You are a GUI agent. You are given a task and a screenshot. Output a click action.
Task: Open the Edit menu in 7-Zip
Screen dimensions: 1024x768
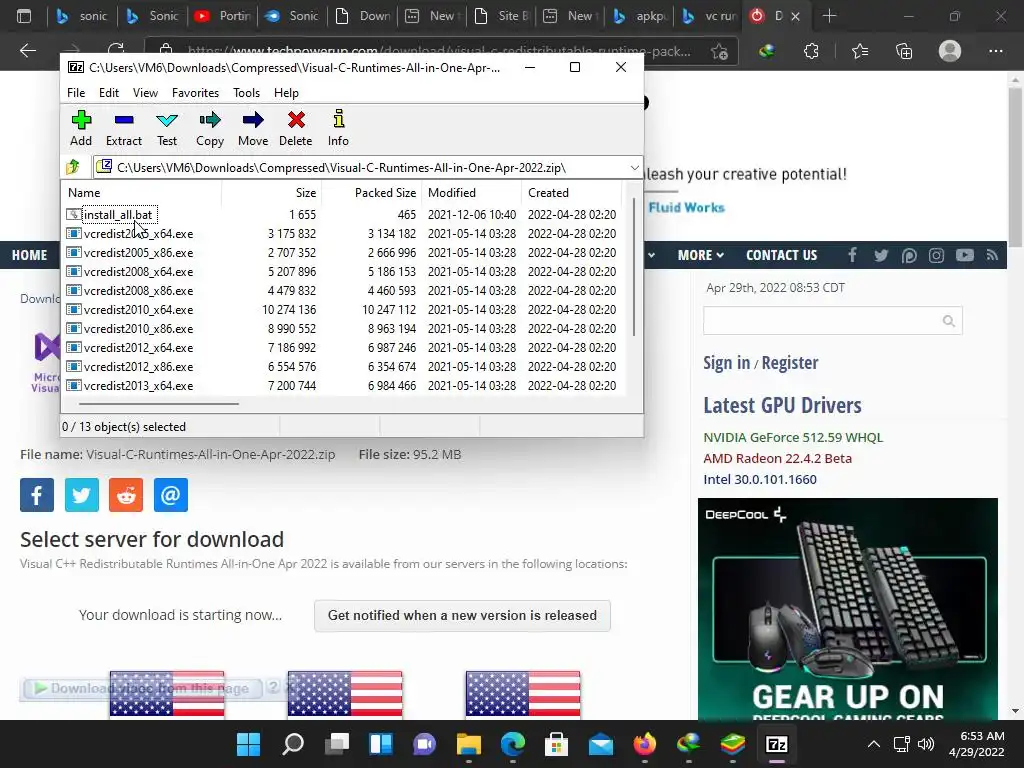pos(109,93)
